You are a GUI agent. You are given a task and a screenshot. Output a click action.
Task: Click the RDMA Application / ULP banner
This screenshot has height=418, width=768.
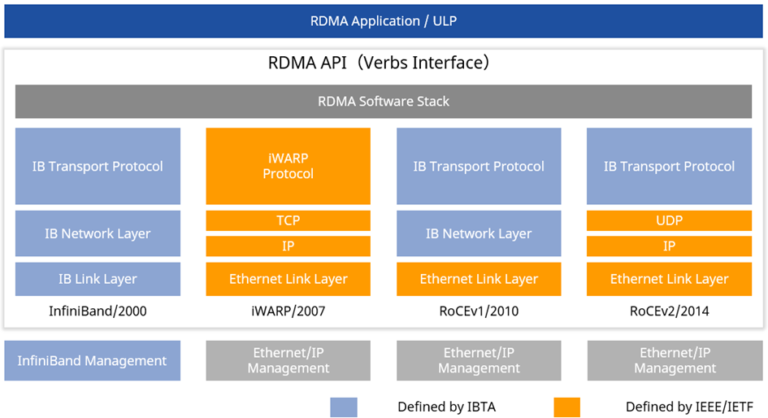383,20
